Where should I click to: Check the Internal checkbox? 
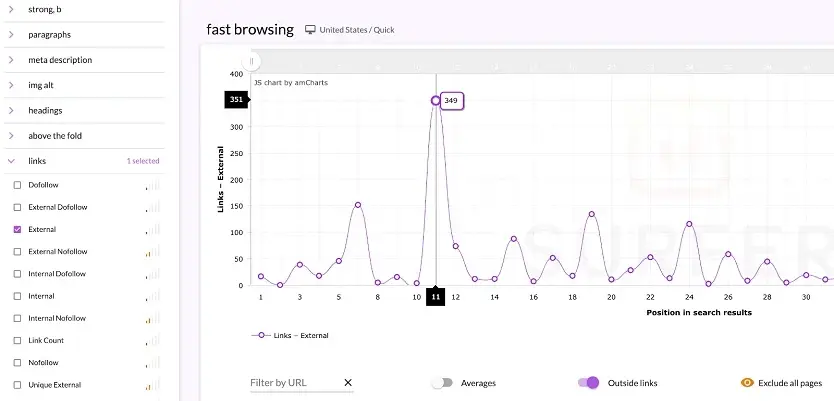(x=17, y=296)
